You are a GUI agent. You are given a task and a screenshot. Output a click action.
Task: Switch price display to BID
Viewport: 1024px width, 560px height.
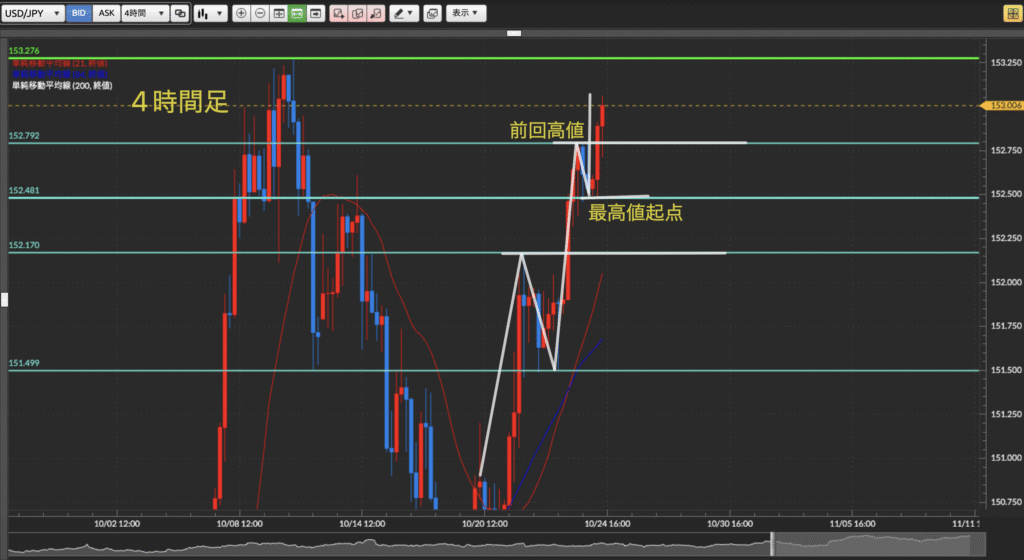tap(80, 14)
